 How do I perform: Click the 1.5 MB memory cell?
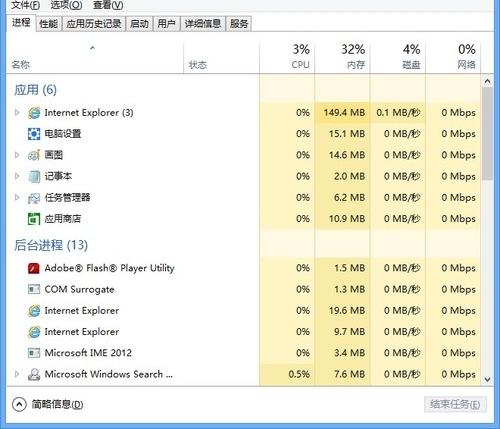coord(342,268)
